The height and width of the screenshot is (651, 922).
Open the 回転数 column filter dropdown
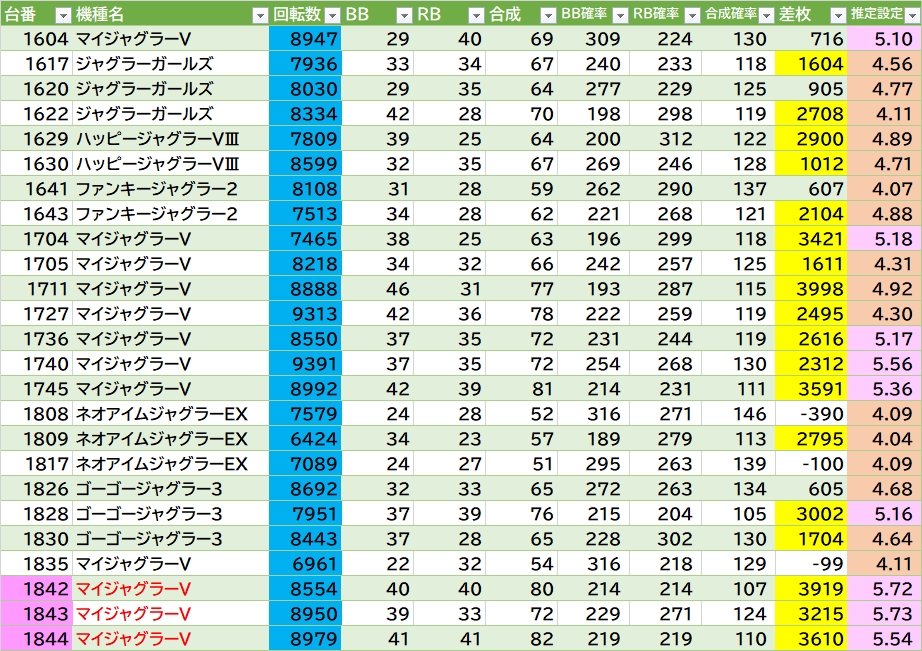pyautogui.click(x=331, y=15)
